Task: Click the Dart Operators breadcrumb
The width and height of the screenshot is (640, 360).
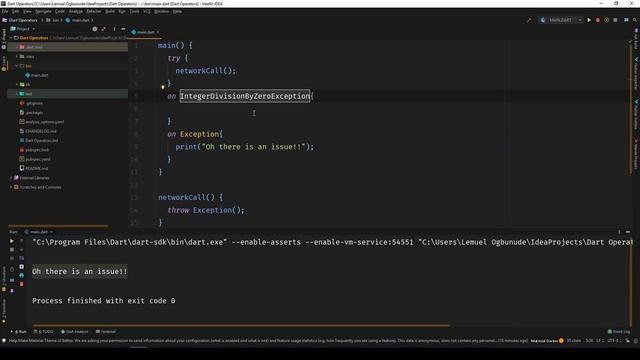Action: [x=20, y=20]
